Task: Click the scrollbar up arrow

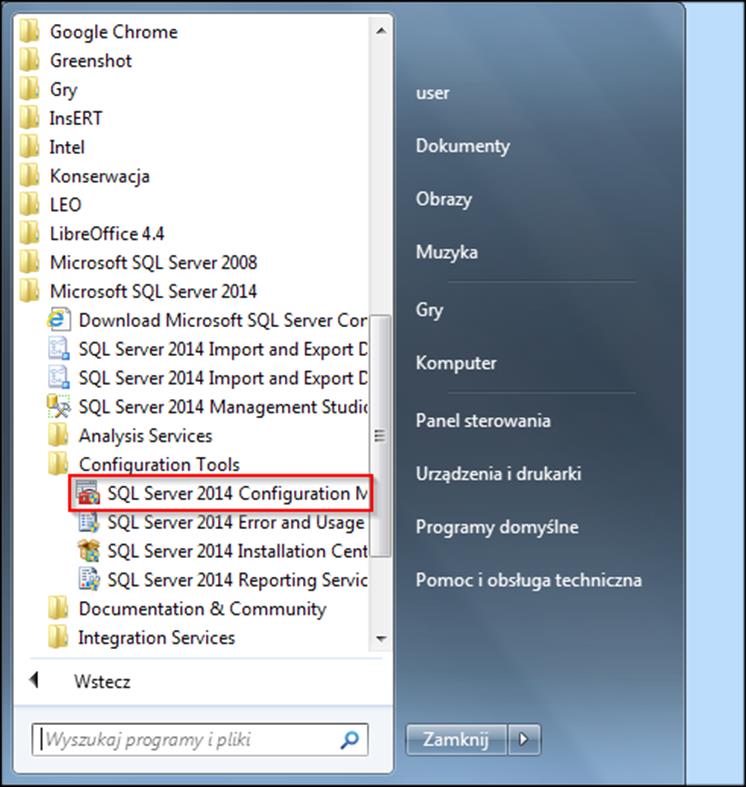Action: 381,31
